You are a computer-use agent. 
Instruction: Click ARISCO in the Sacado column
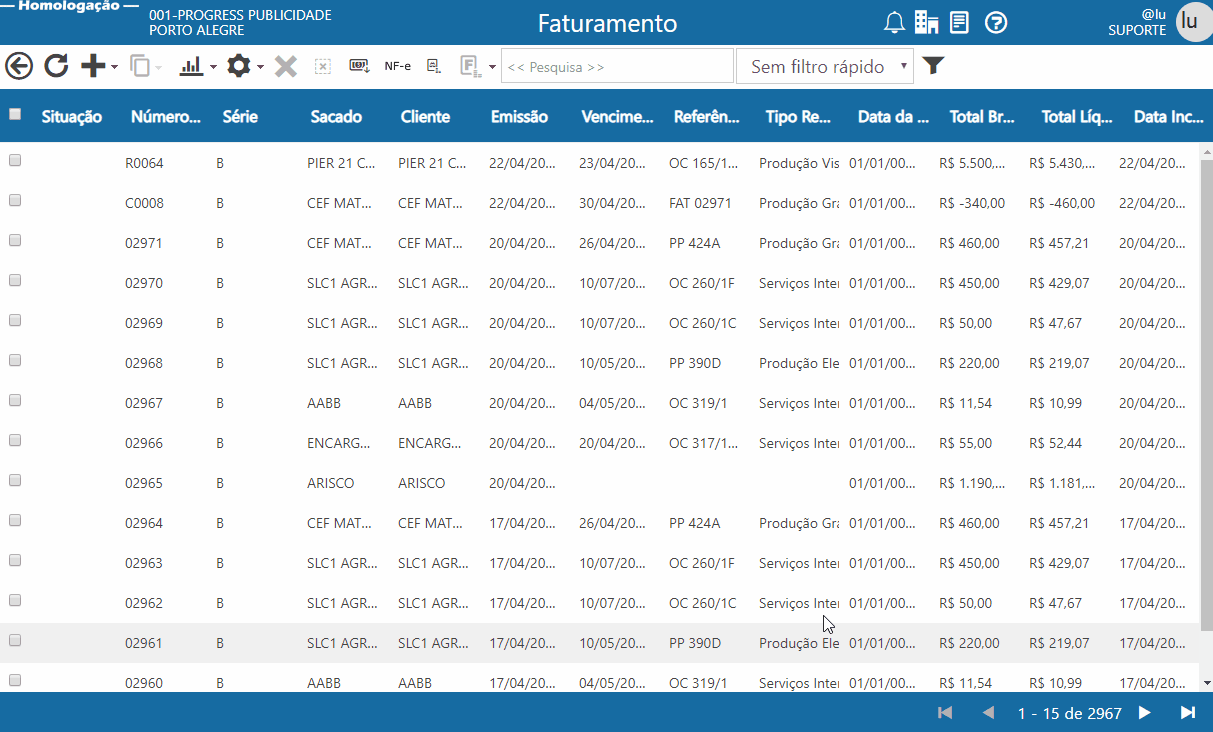tap(331, 483)
